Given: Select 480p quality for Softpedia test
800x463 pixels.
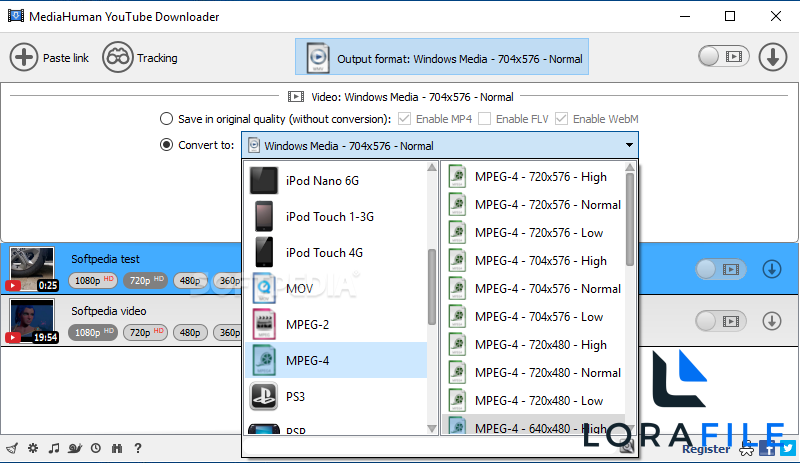Looking at the screenshot, I should pyautogui.click(x=190, y=280).
